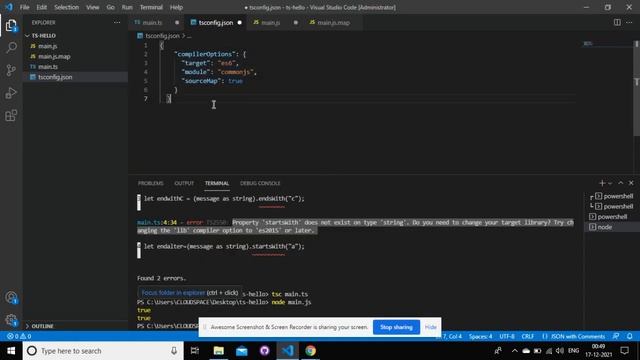Image resolution: width=640 pixels, height=360 pixels.
Task: Open the Windows Start menu
Action: pyautogui.click(x=11, y=351)
